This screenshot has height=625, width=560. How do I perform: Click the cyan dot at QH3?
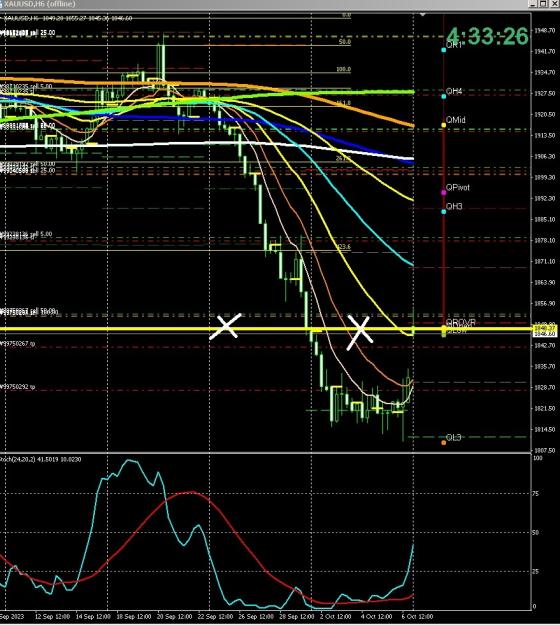point(444,212)
